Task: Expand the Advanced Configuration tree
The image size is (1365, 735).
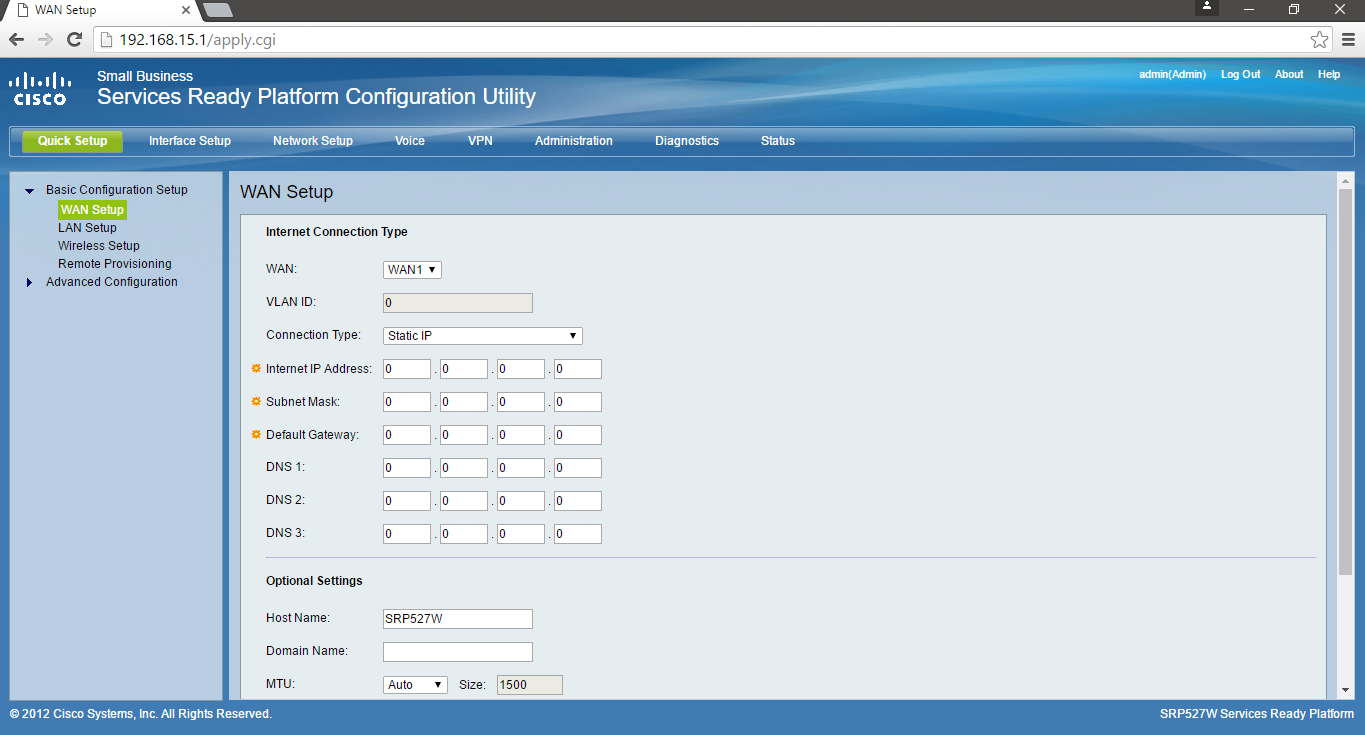Action: tap(30, 282)
